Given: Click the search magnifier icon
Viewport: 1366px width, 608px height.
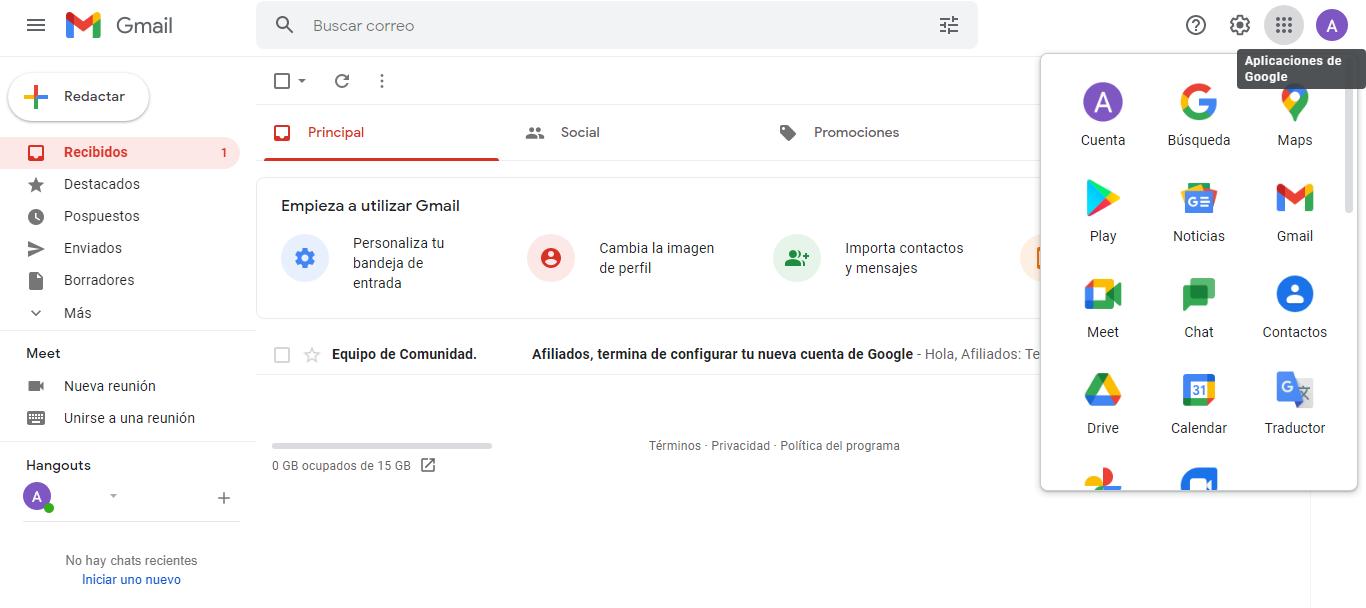Looking at the screenshot, I should pos(285,25).
